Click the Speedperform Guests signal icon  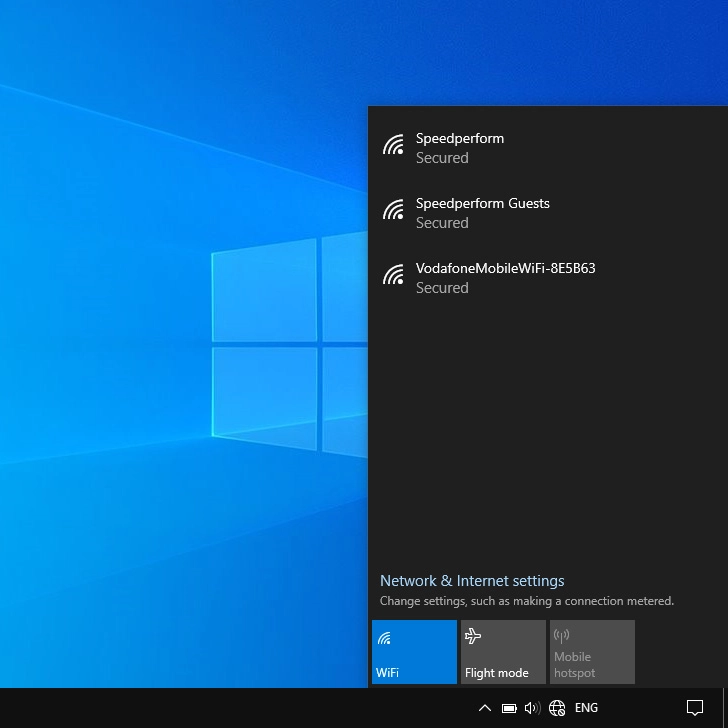click(x=393, y=211)
